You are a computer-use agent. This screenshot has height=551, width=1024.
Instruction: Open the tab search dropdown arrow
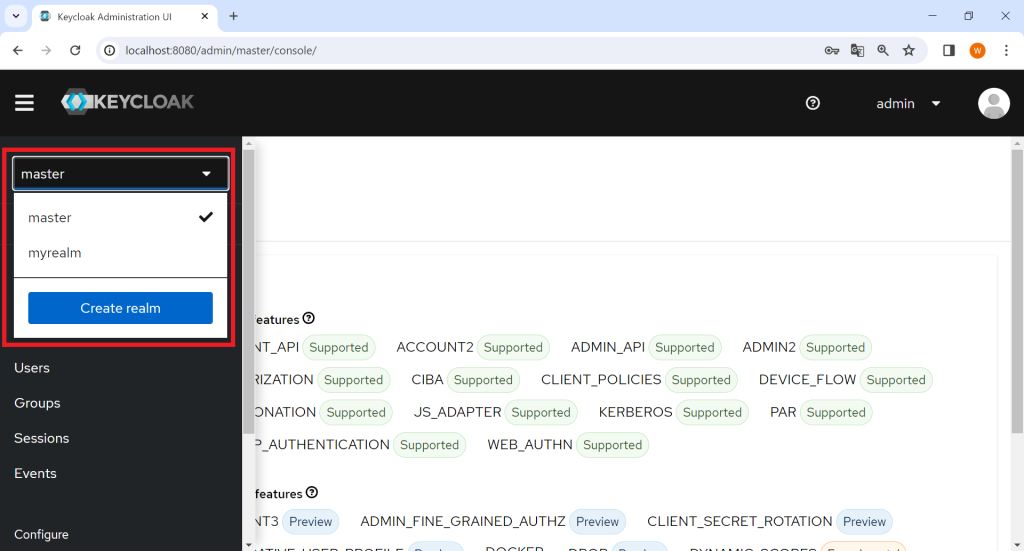click(x=16, y=16)
